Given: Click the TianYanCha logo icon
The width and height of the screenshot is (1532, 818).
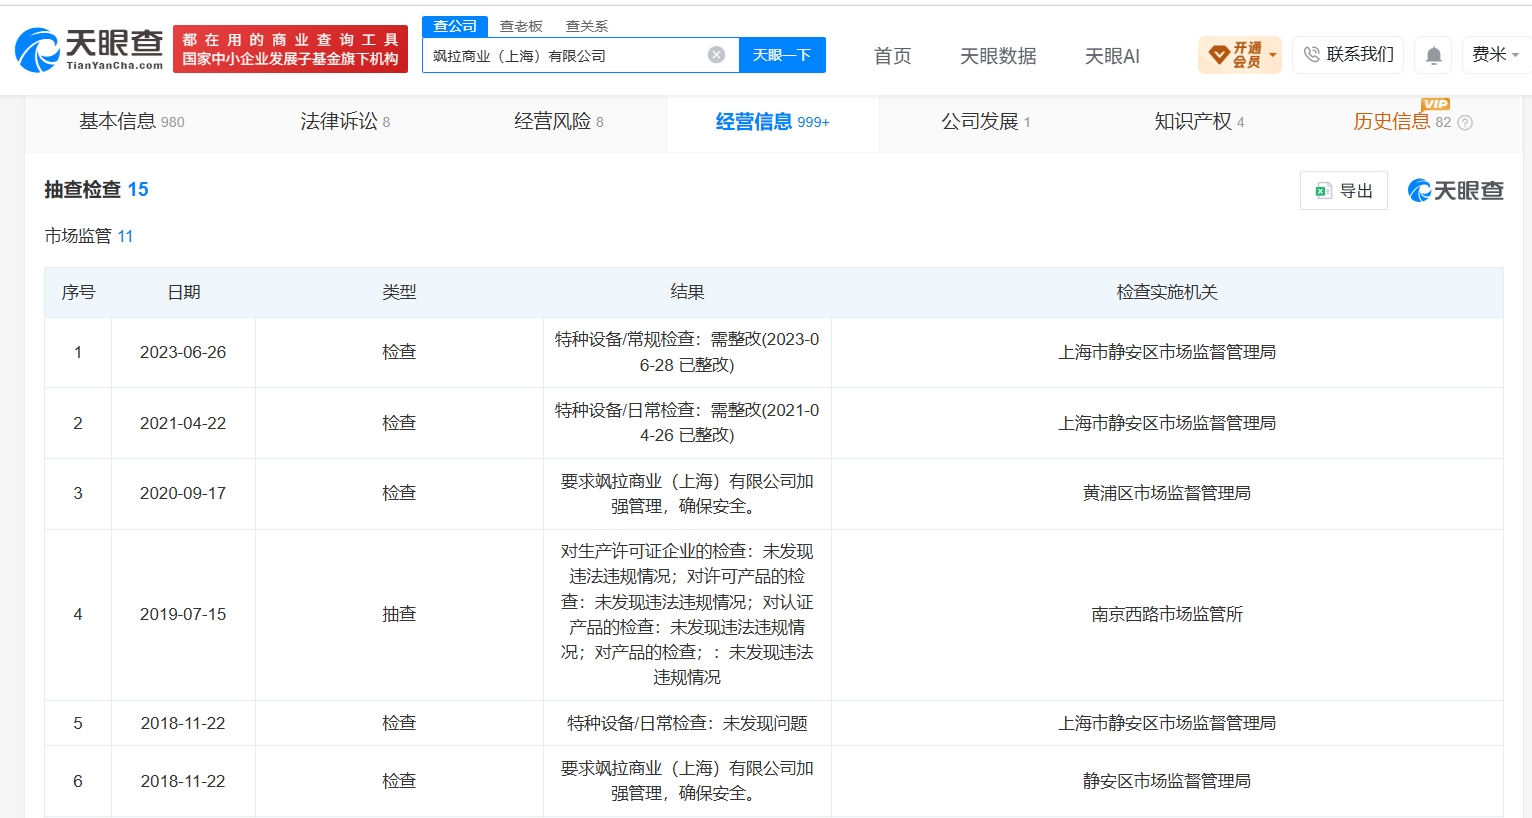Looking at the screenshot, I should coord(38,50).
